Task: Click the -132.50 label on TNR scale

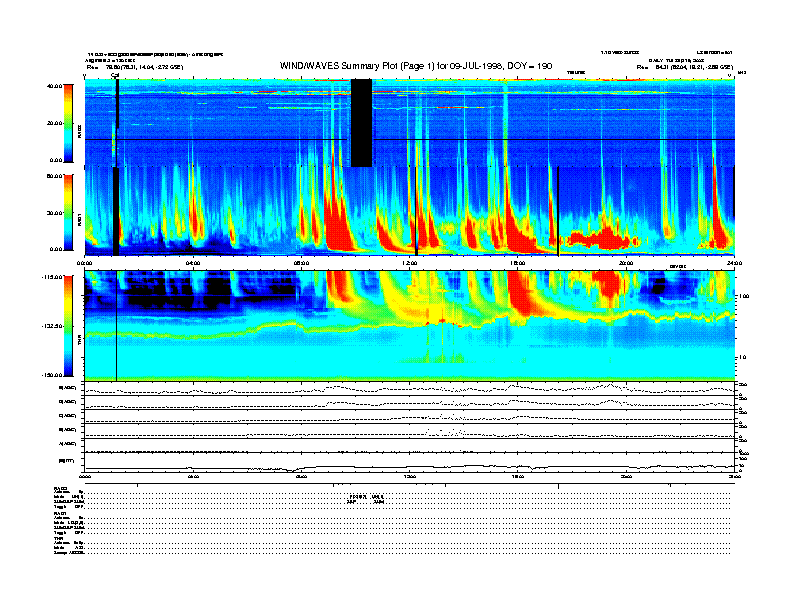Action: click(52, 326)
